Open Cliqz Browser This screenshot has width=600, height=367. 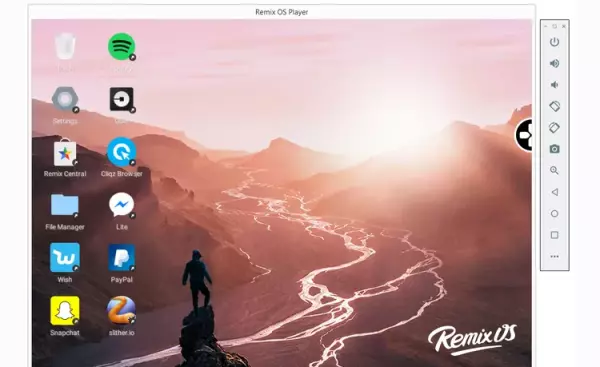[x=122, y=152]
